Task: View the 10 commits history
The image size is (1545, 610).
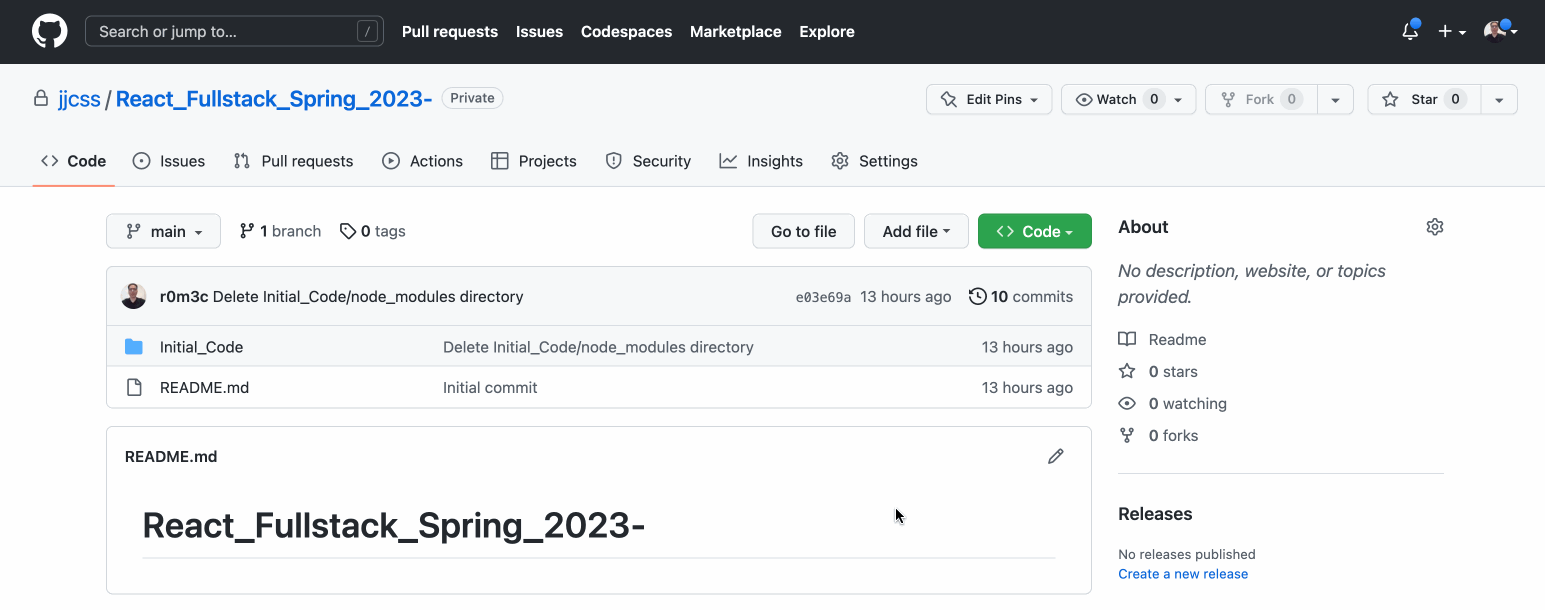Action: coord(1021,296)
